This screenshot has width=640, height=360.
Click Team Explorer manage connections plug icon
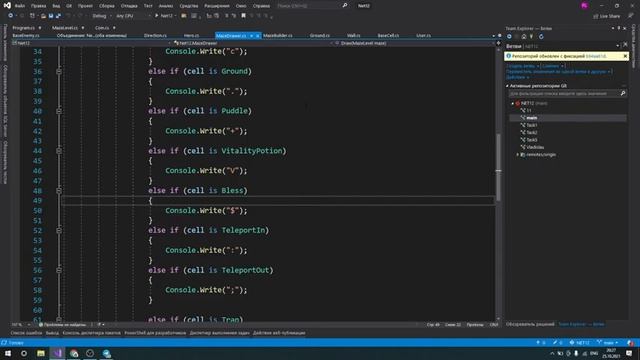click(x=531, y=37)
